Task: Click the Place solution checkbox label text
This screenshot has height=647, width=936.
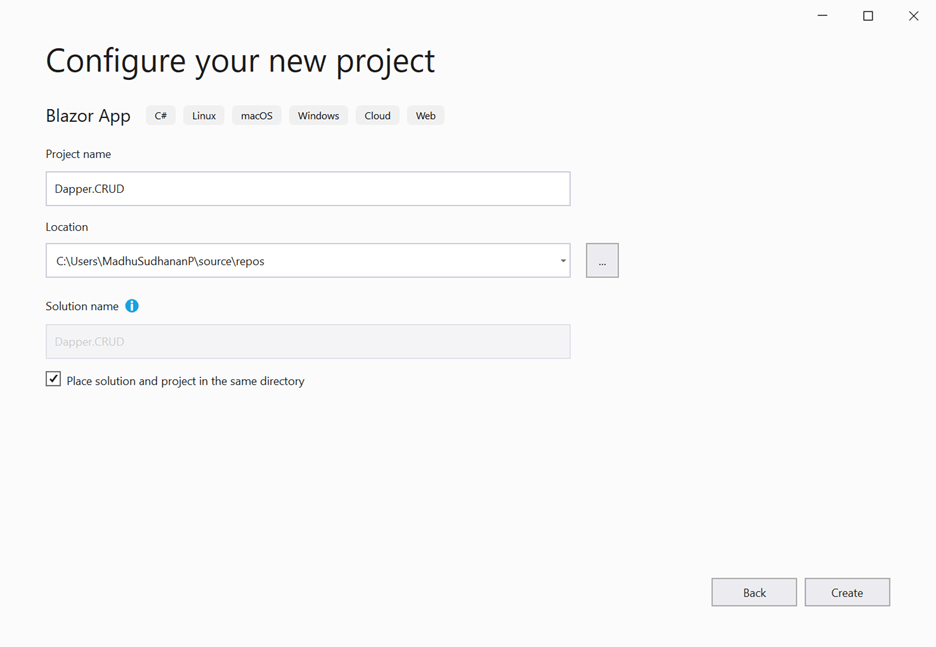Action: 185,381
